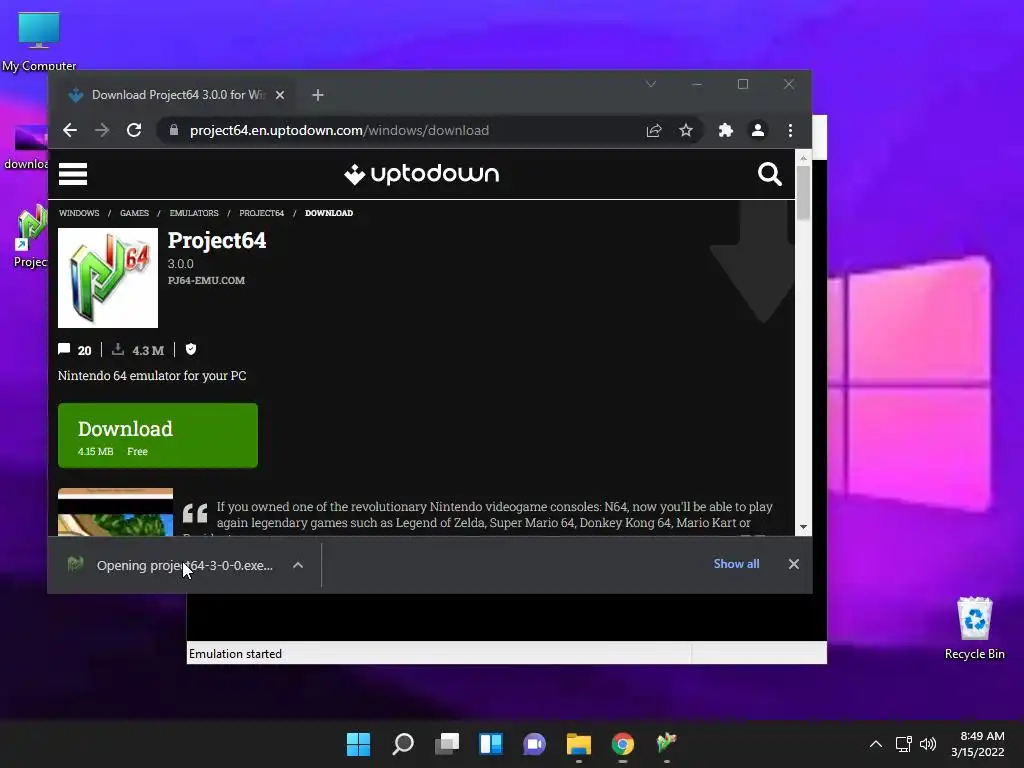Click the Uptodown logo
1024x768 pixels.
click(x=421, y=174)
